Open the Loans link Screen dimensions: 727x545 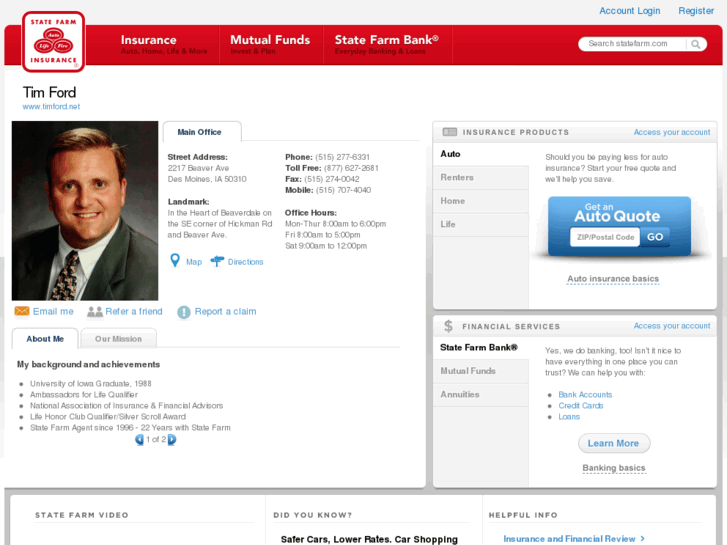pos(569,417)
